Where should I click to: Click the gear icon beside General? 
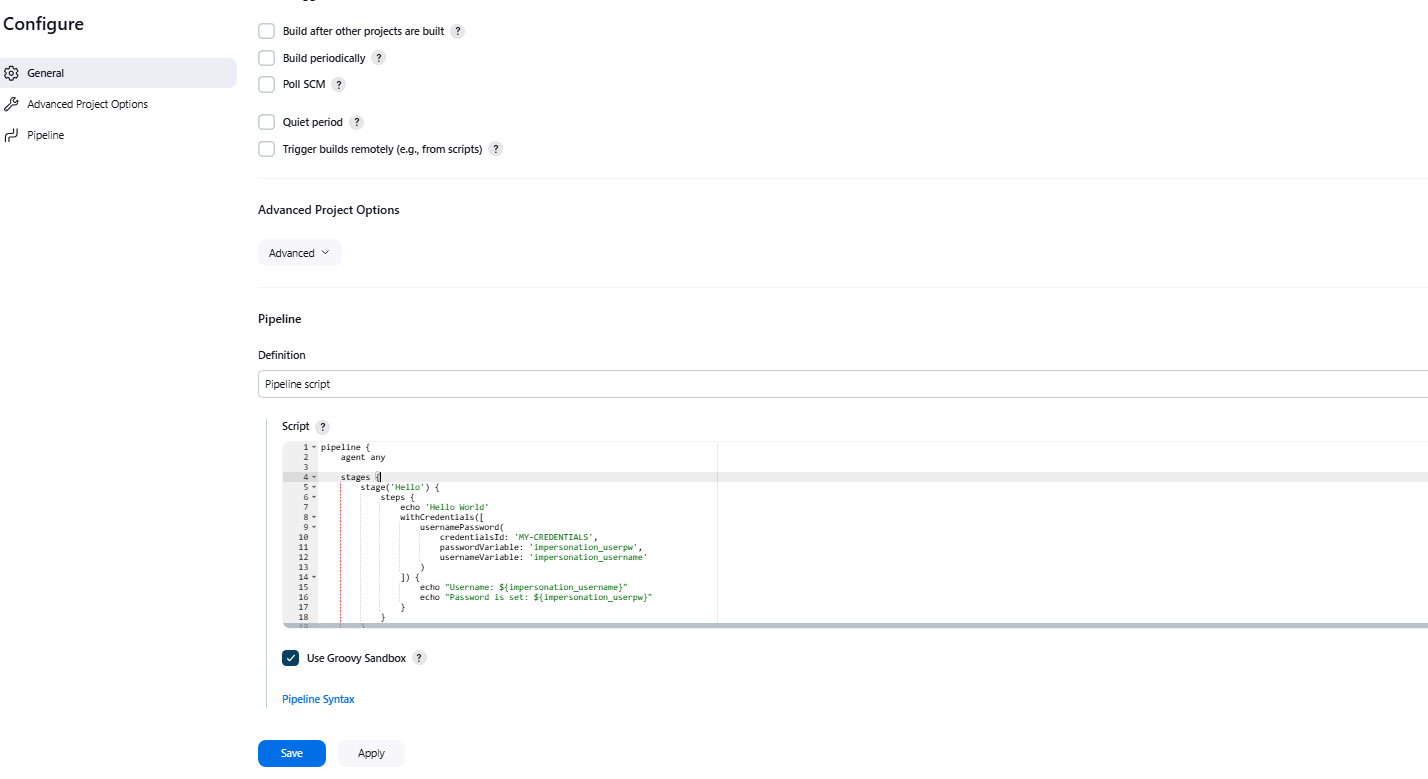pyautogui.click(x=11, y=73)
